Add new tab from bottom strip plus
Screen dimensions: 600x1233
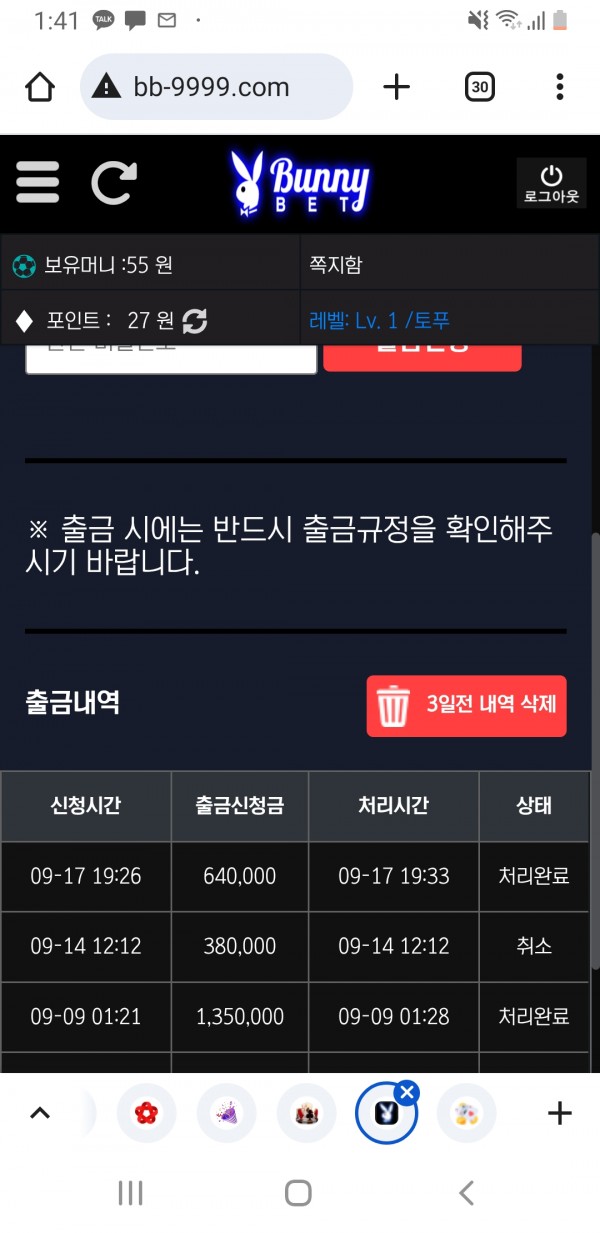coord(560,1113)
